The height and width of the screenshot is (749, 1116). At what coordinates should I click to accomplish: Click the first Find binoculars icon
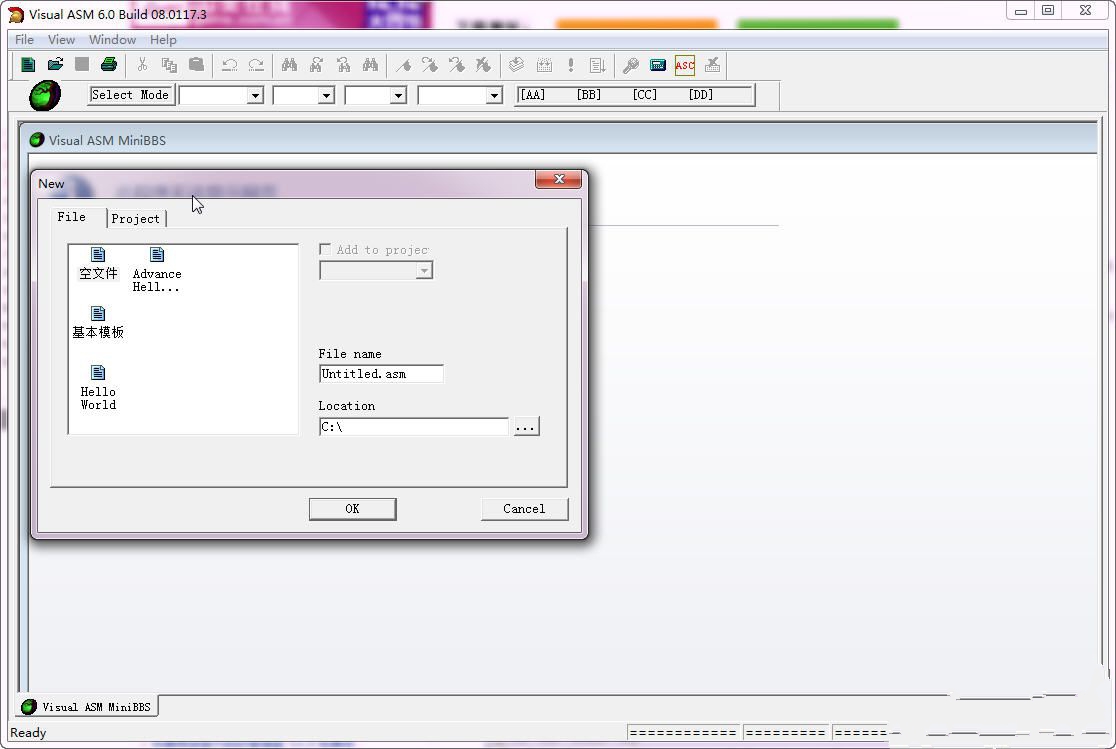pos(289,65)
